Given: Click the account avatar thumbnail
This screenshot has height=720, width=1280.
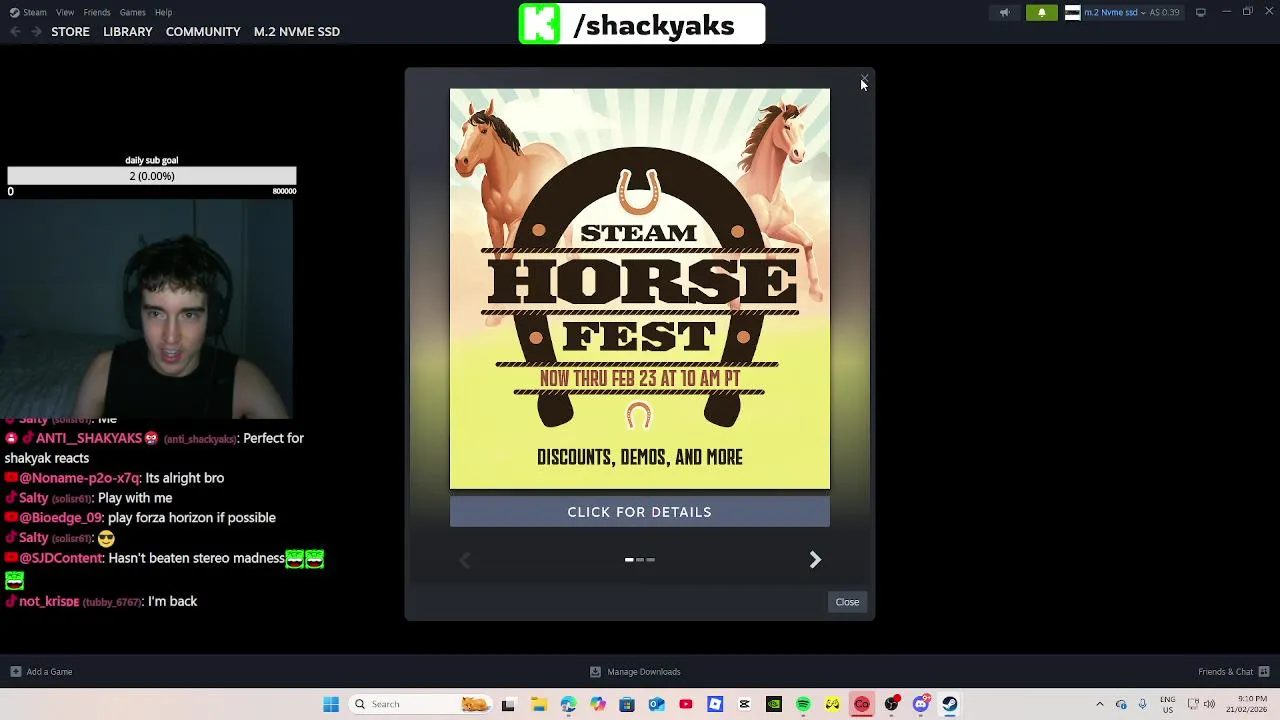Looking at the screenshot, I should (1072, 12).
